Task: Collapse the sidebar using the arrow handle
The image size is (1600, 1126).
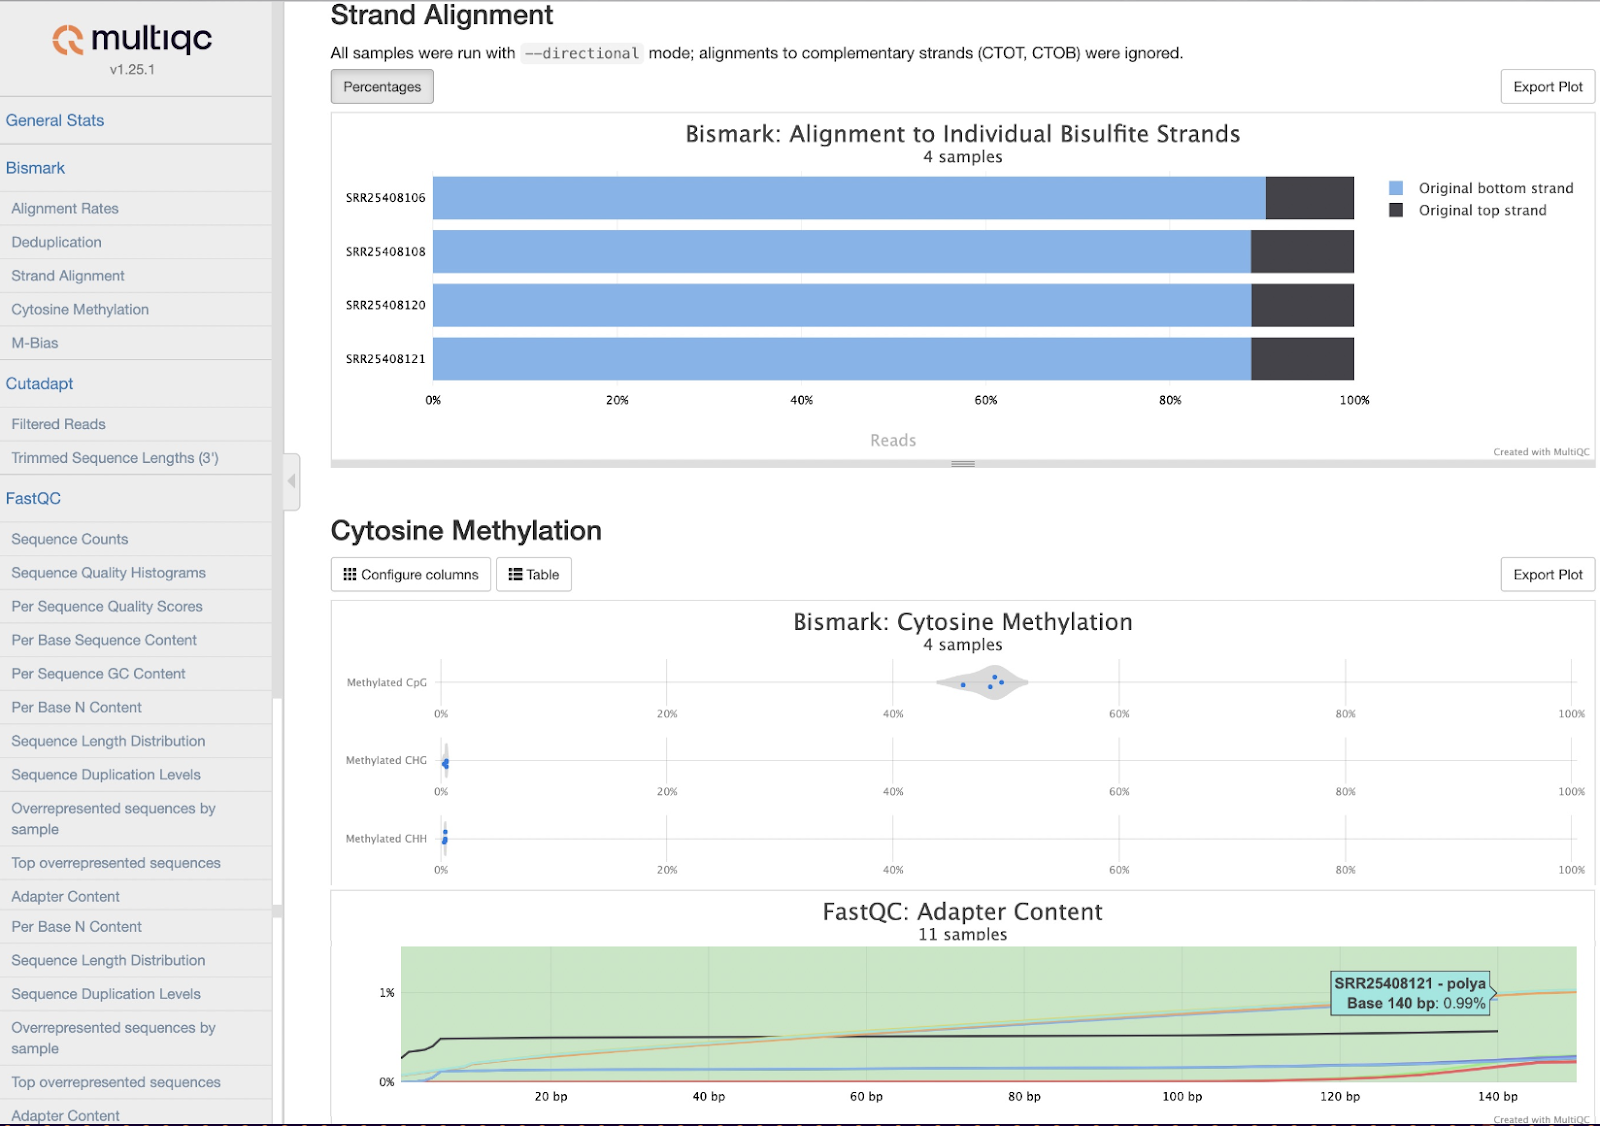Action: pos(291,481)
